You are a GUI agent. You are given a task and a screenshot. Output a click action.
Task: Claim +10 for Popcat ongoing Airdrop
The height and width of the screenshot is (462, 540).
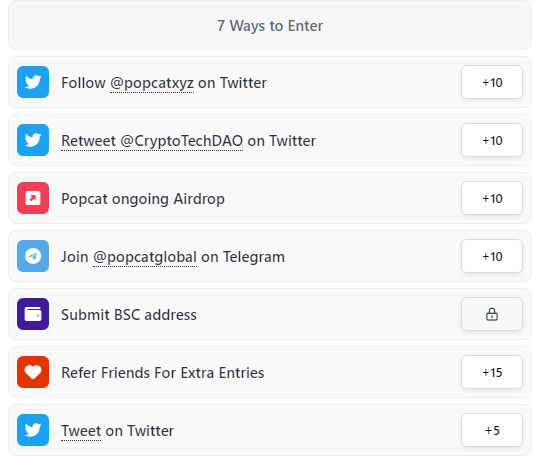(492, 198)
